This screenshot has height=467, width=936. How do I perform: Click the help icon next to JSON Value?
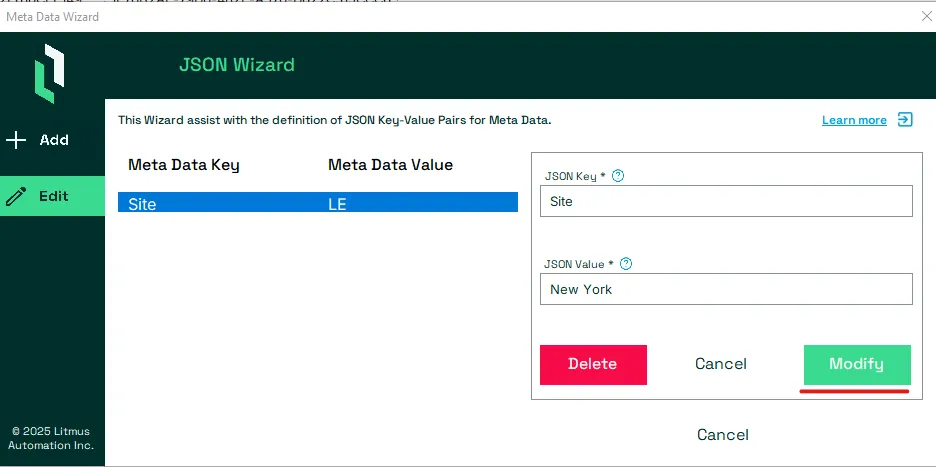[626, 263]
